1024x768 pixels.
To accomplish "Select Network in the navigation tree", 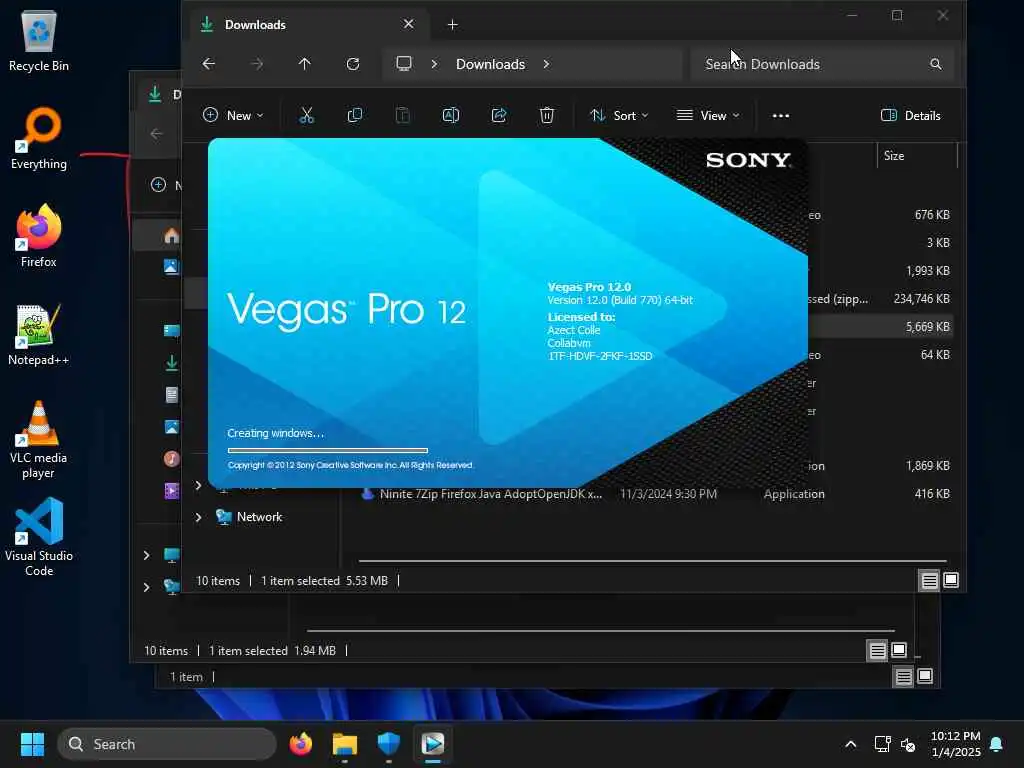I will (x=259, y=517).
